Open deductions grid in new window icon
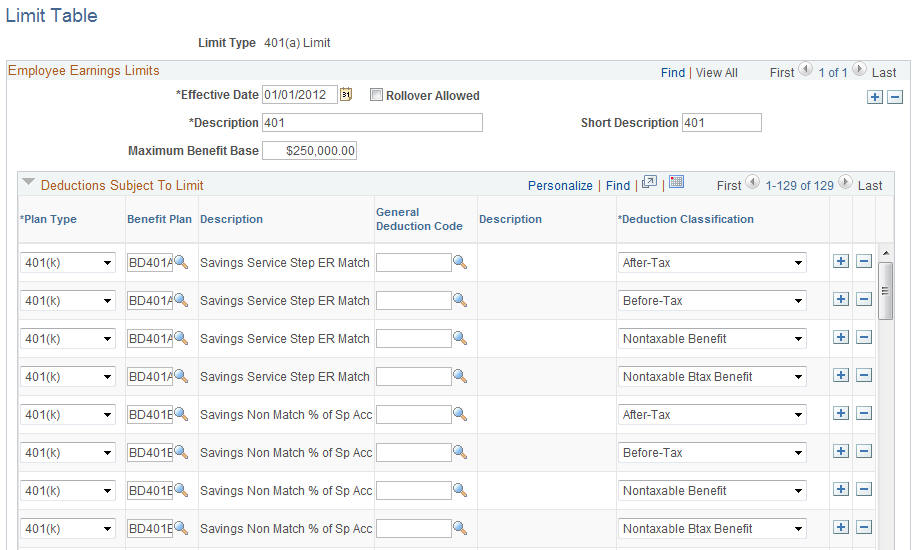This screenshot has height=550, width=919. (x=649, y=182)
